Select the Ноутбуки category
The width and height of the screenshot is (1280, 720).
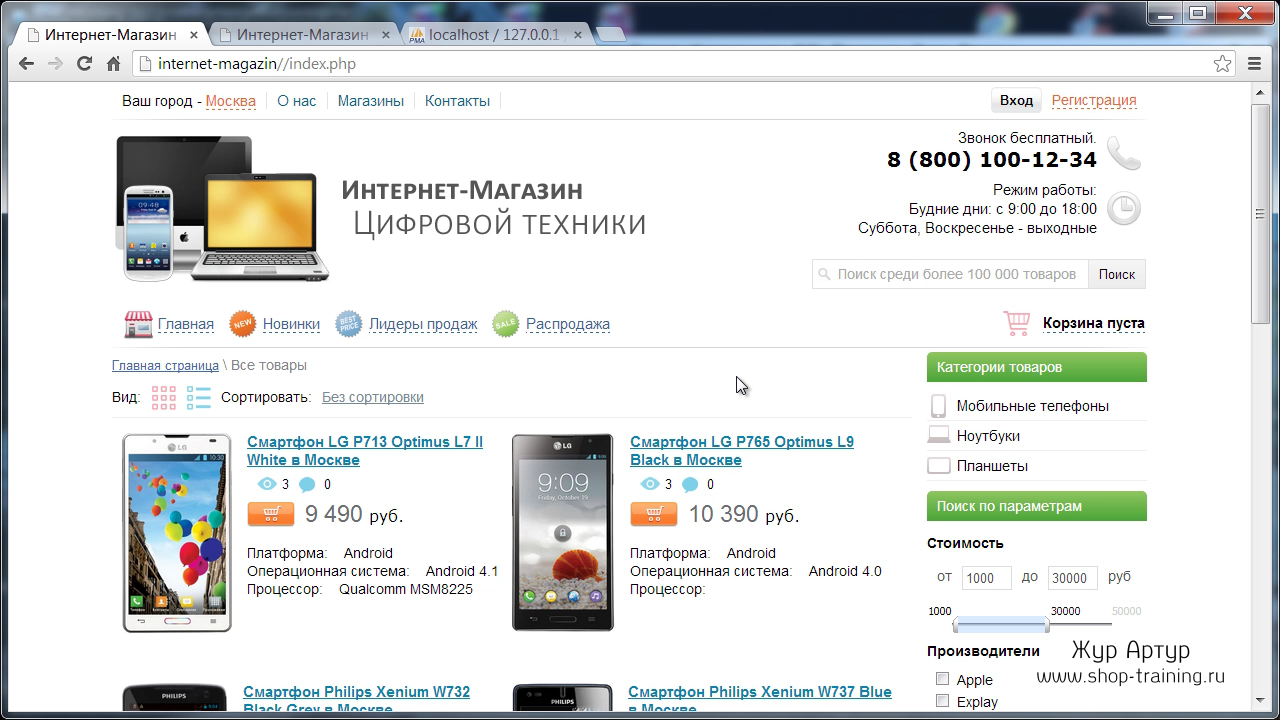tap(988, 436)
